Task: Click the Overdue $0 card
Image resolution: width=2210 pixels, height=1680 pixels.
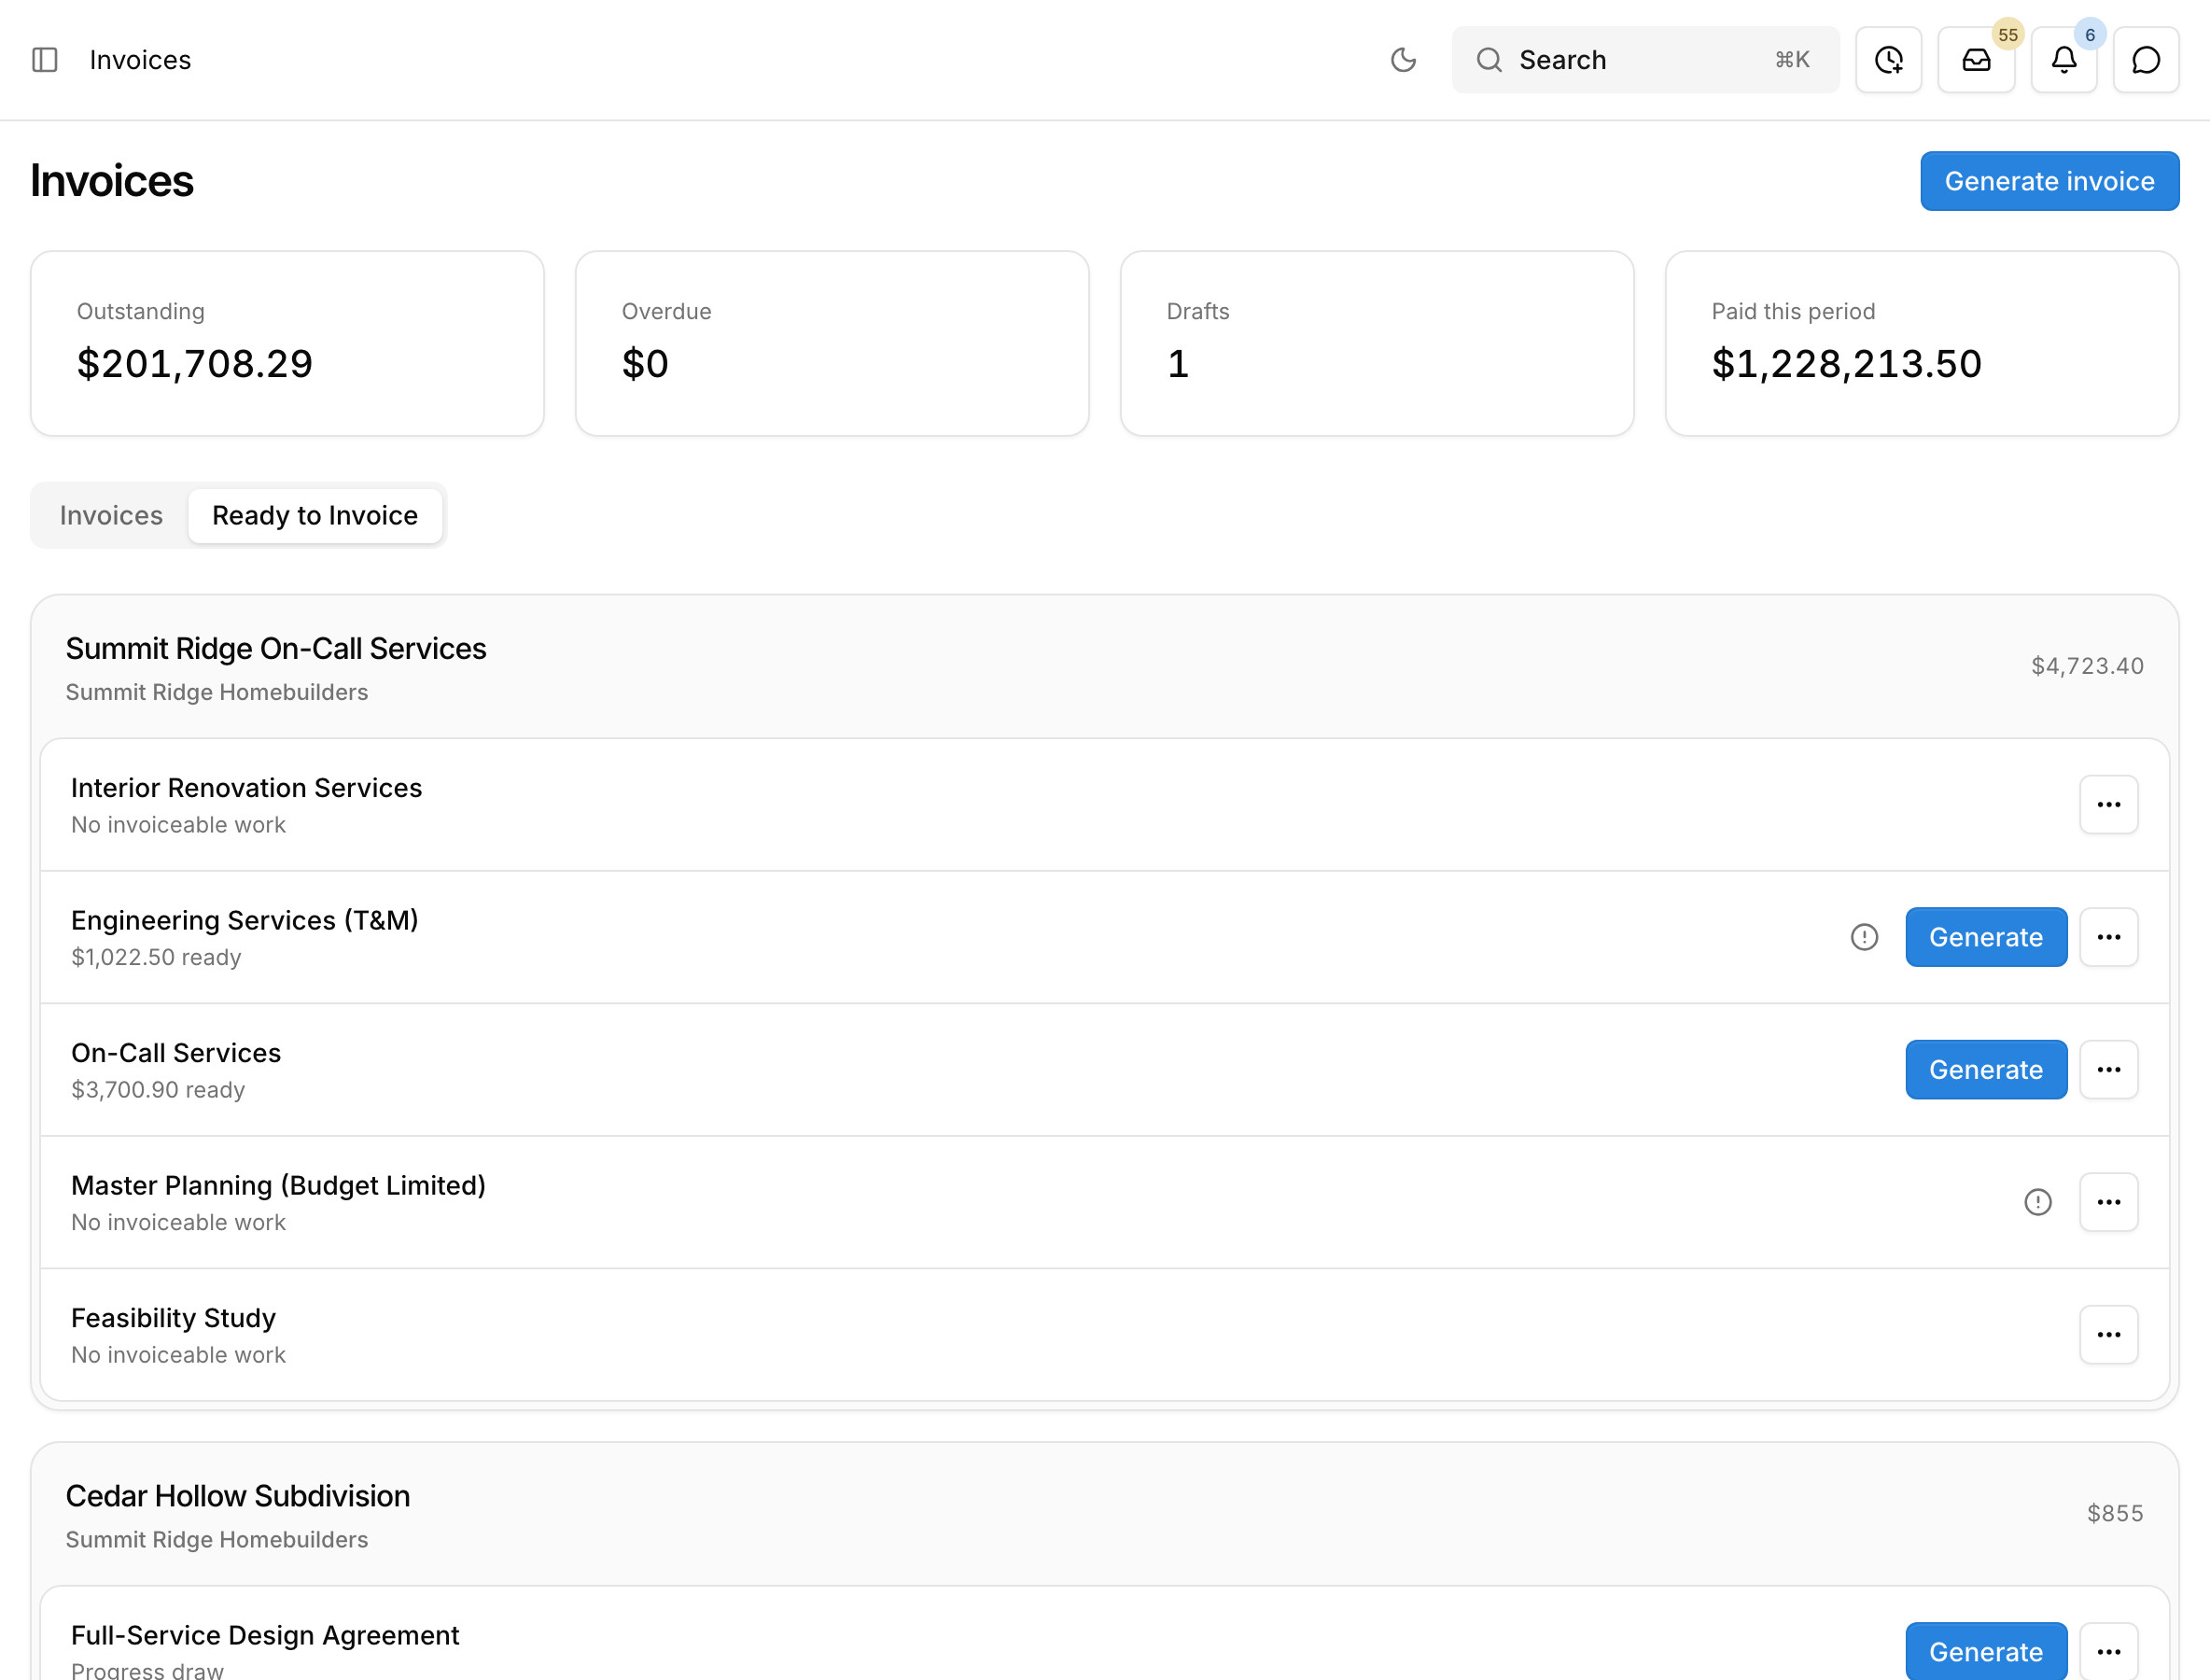Action: (832, 343)
